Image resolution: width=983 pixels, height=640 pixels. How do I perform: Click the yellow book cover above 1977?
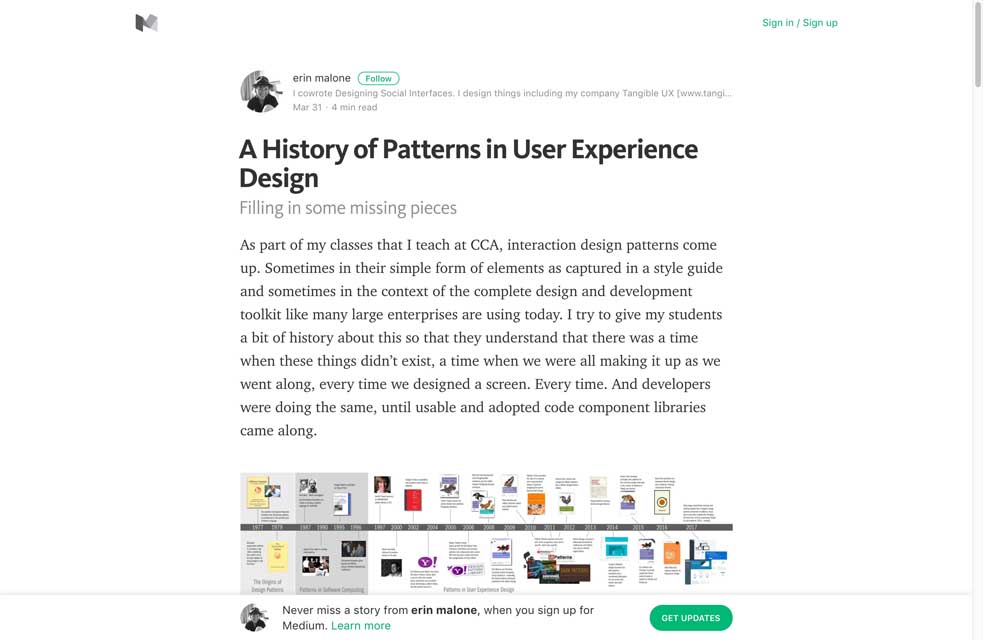coord(258,493)
